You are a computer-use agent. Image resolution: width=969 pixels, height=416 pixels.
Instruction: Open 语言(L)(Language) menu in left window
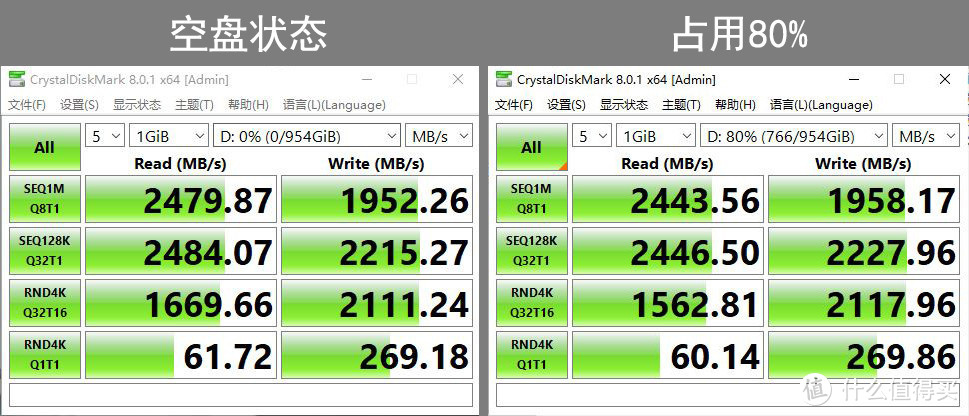point(334,105)
